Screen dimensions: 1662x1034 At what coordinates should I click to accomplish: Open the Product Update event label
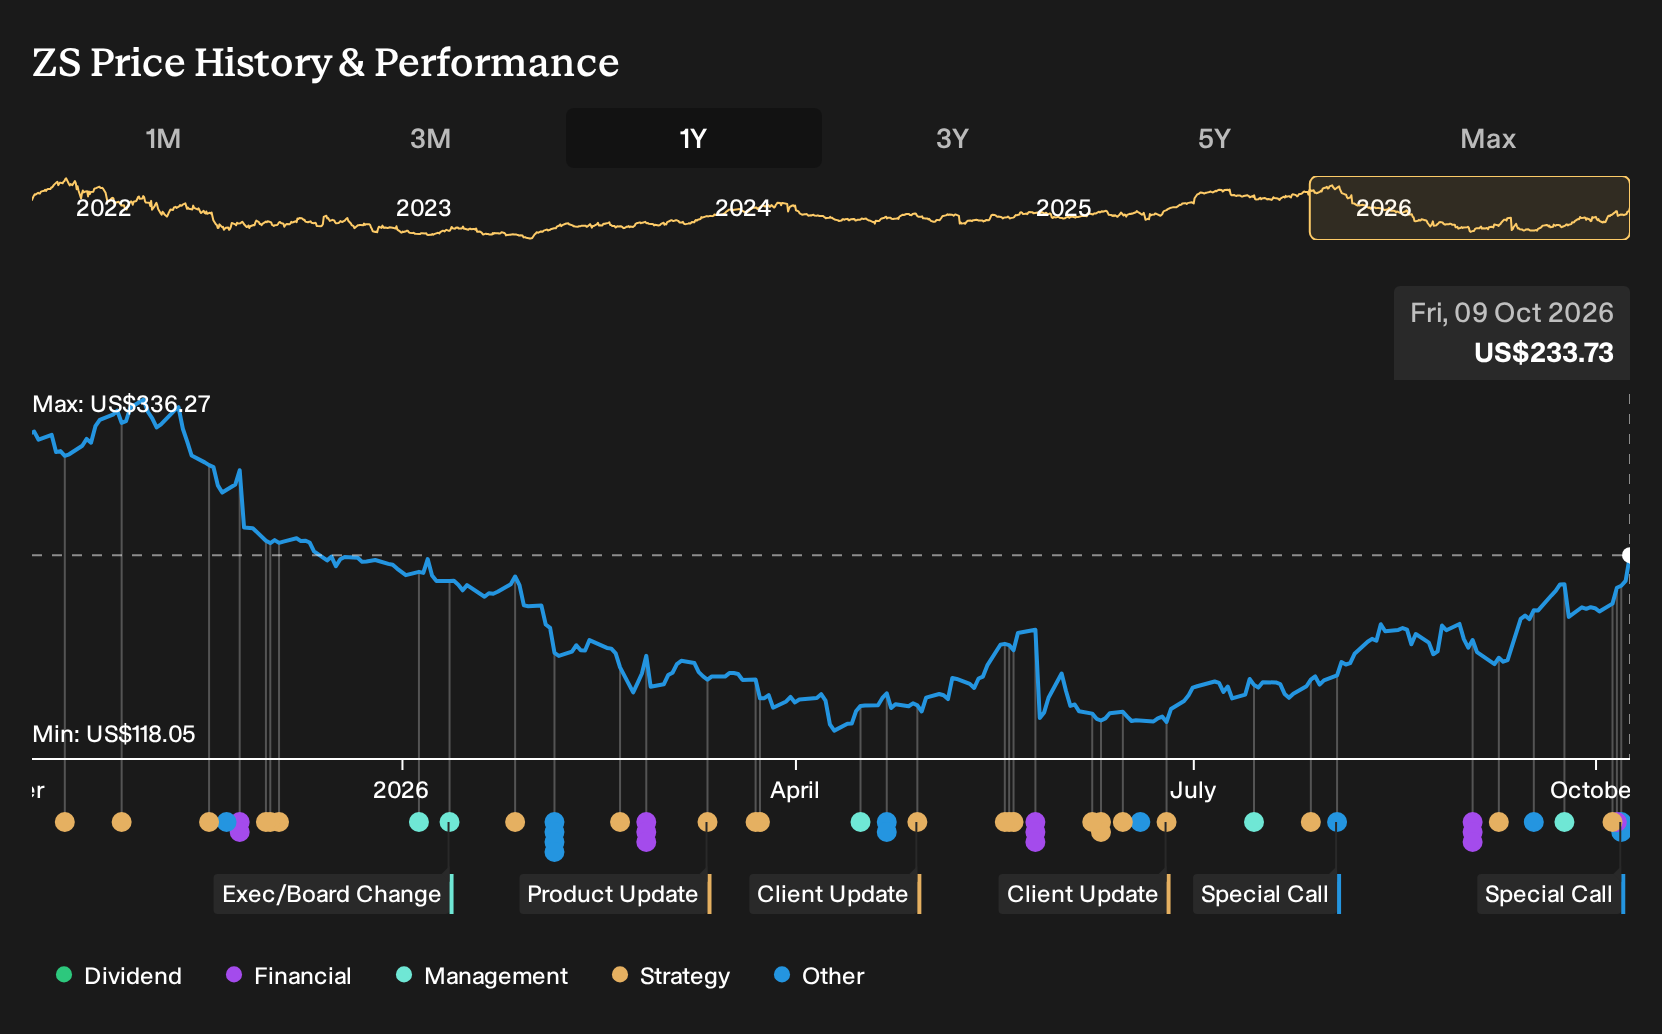click(x=615, y=894)
